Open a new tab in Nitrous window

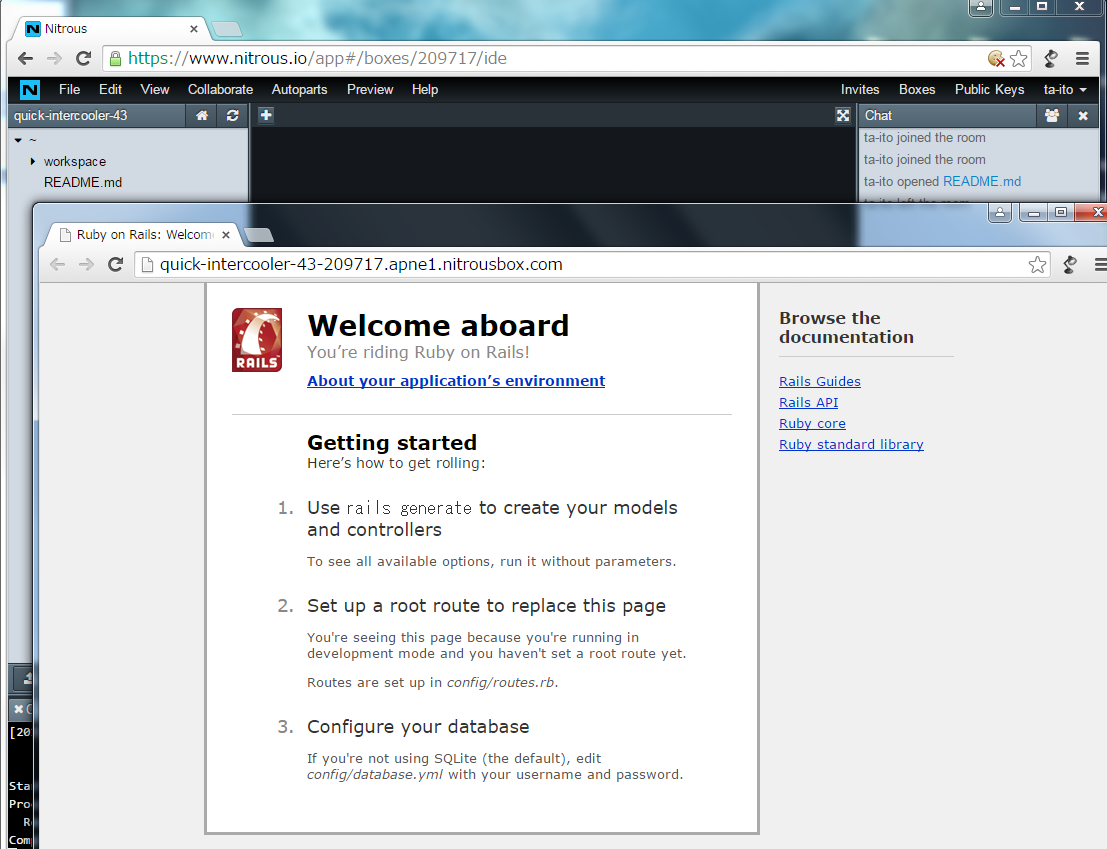[227, 29]
